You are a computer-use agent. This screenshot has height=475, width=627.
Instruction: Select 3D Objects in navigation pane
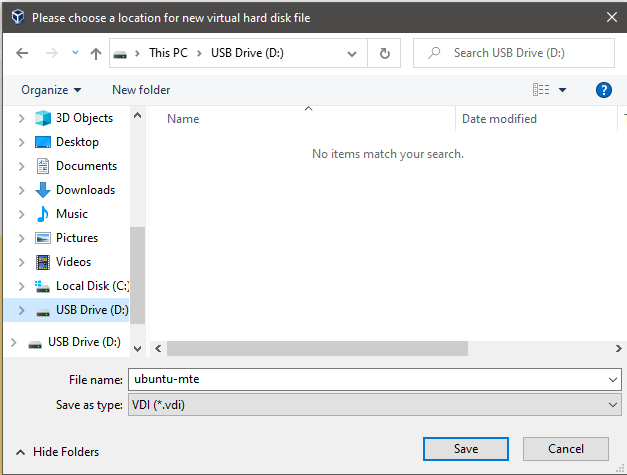[84, 118]
